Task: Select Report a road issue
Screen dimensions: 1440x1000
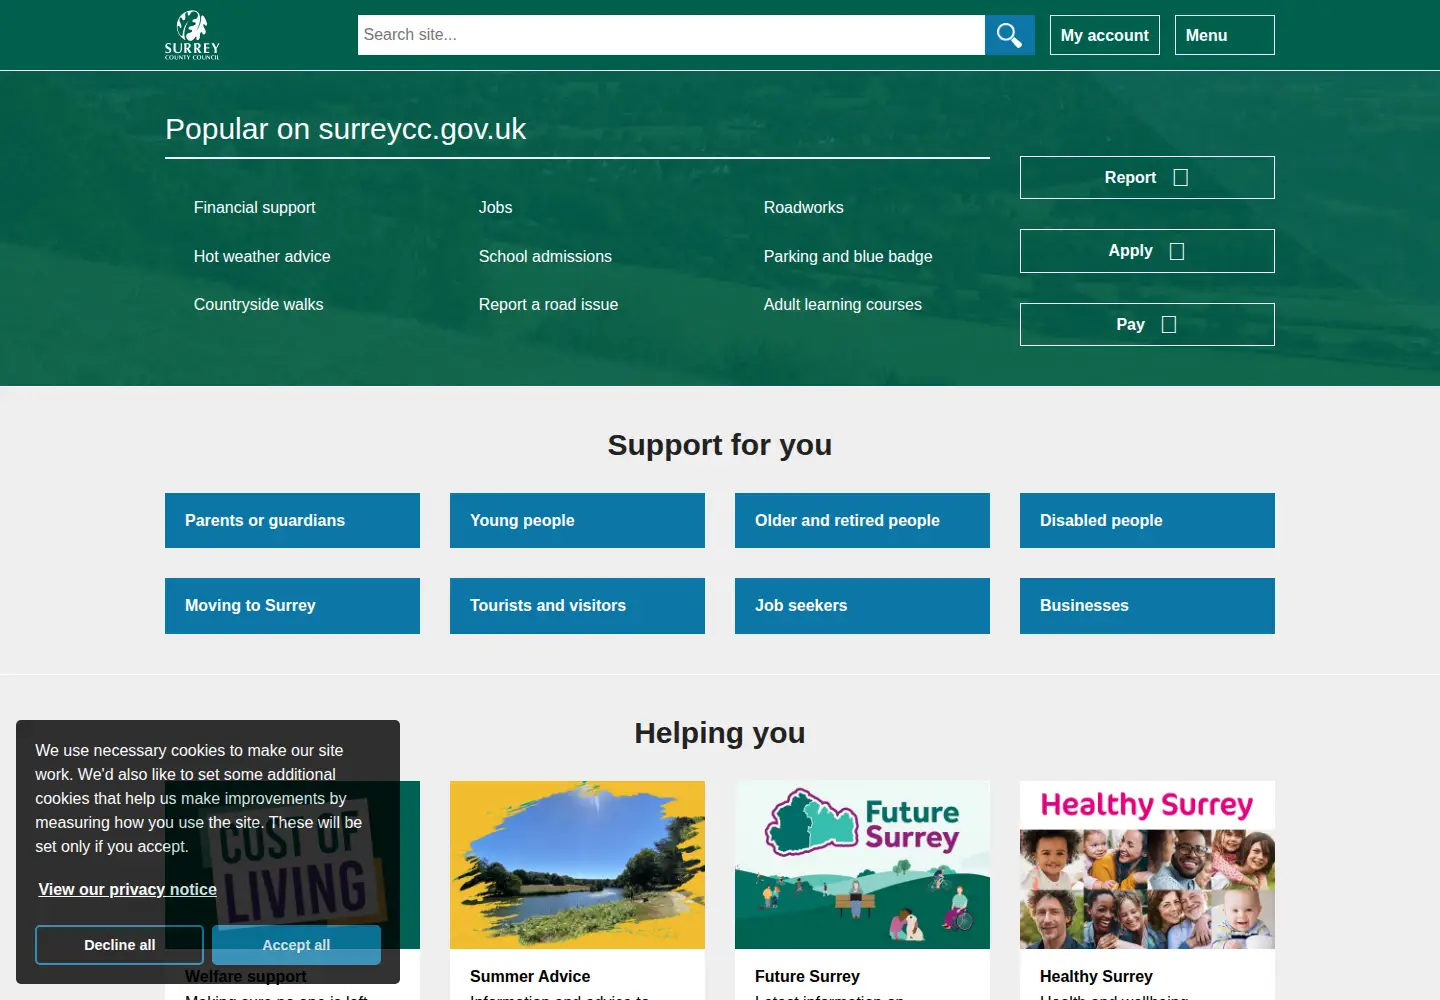Action: point(548,304)
